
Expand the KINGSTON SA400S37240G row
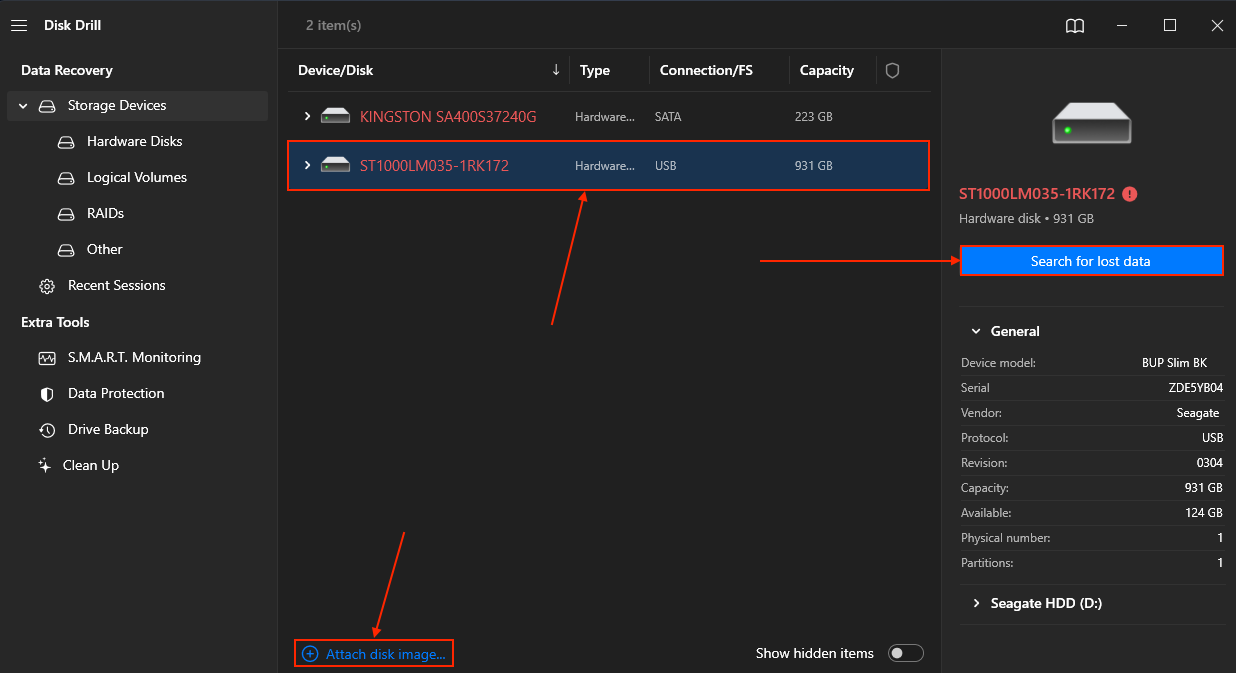tap(308, 117)
